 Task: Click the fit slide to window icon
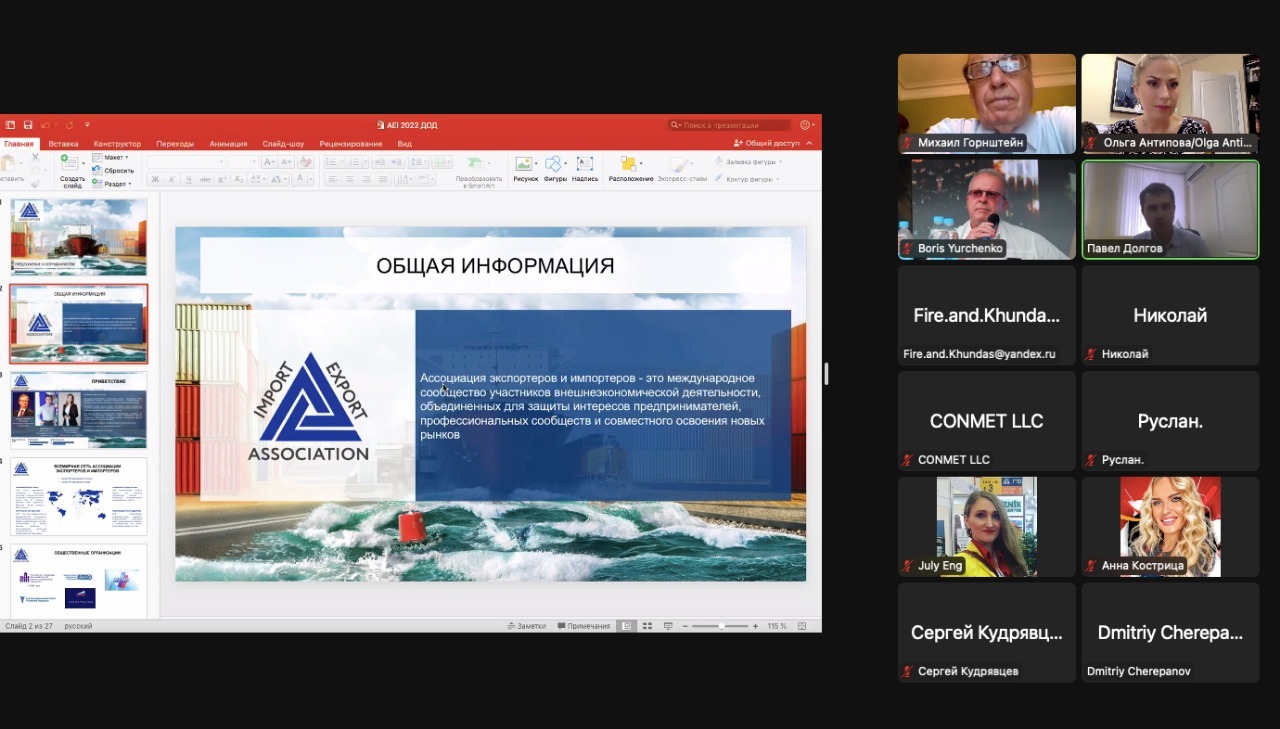click(802, 626)
